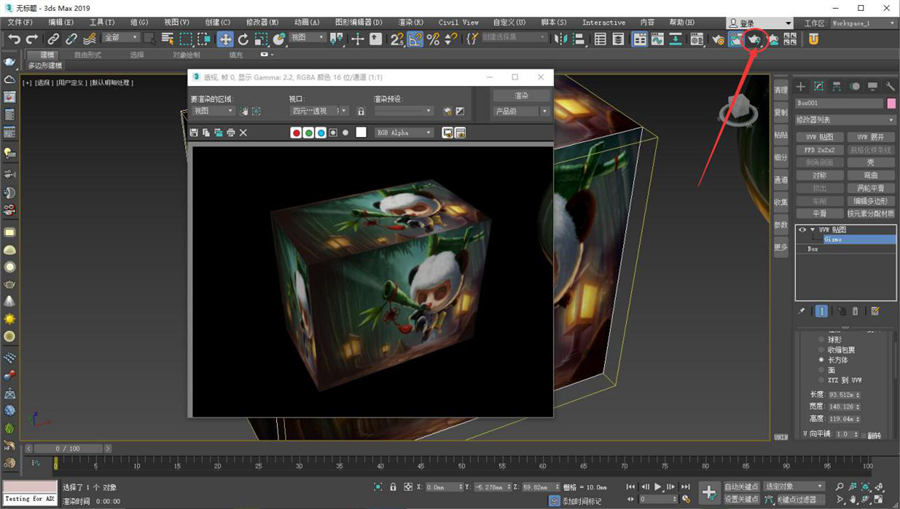Open the Rendered Frame Window icon
The height and width of the screenshot is (509, 900).
[x=735, y=39]
